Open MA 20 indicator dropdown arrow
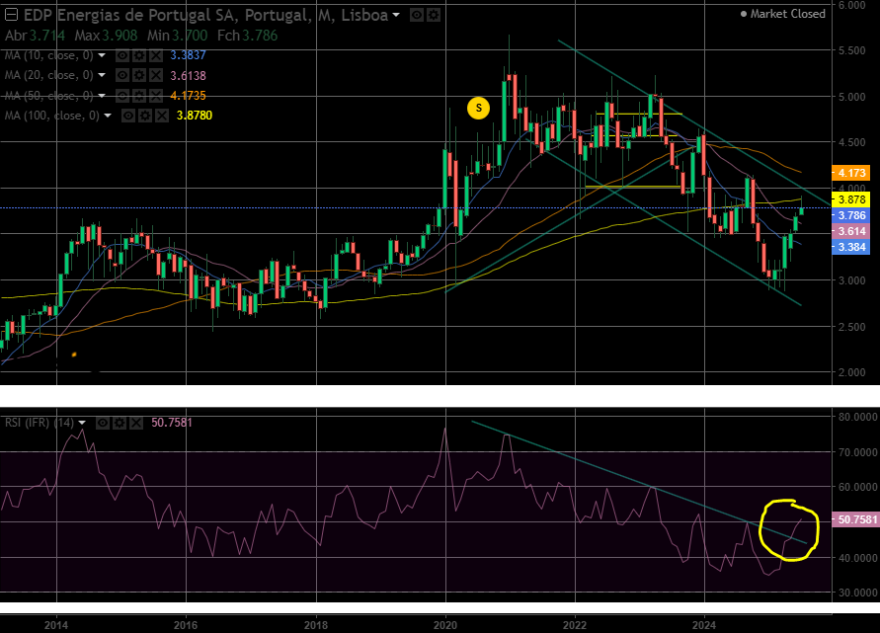The image size is (880, 633). [102, 75]
